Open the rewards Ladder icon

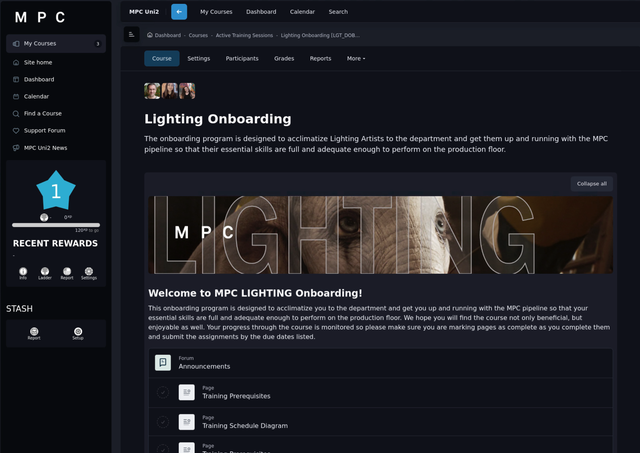tap(45, 271)
